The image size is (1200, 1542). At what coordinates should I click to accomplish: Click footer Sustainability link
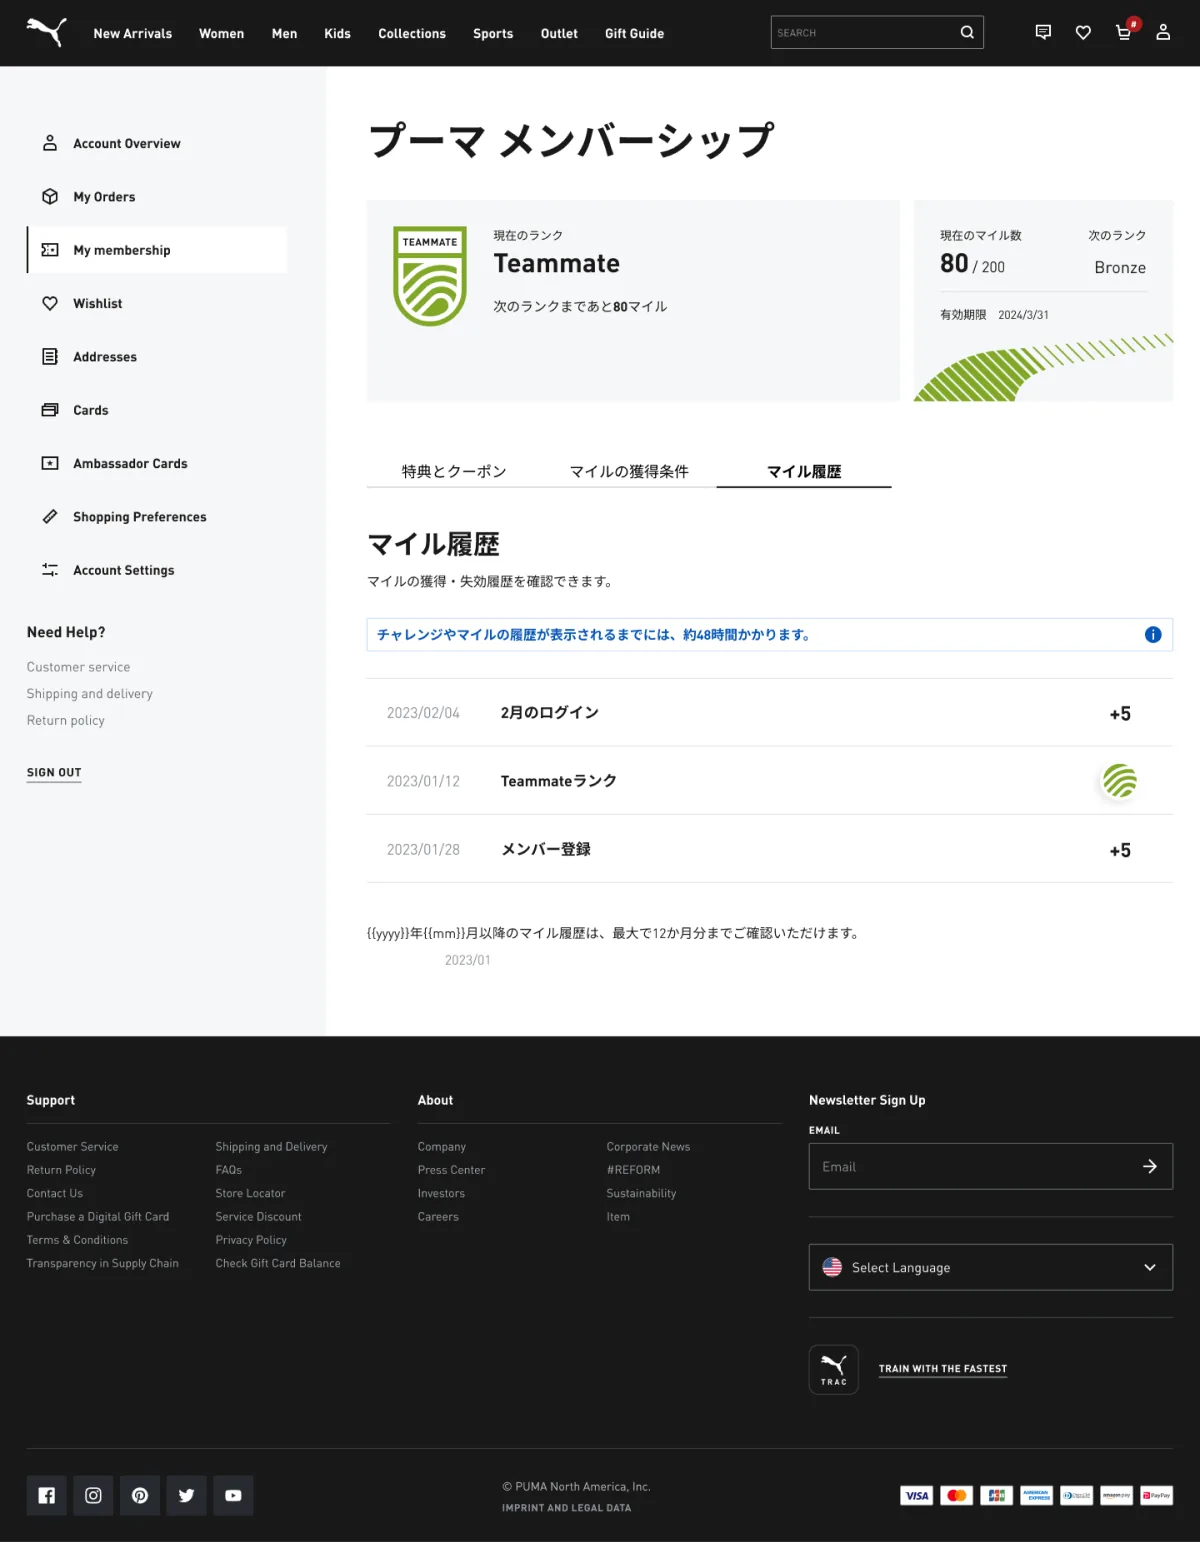click(641, 1193)
